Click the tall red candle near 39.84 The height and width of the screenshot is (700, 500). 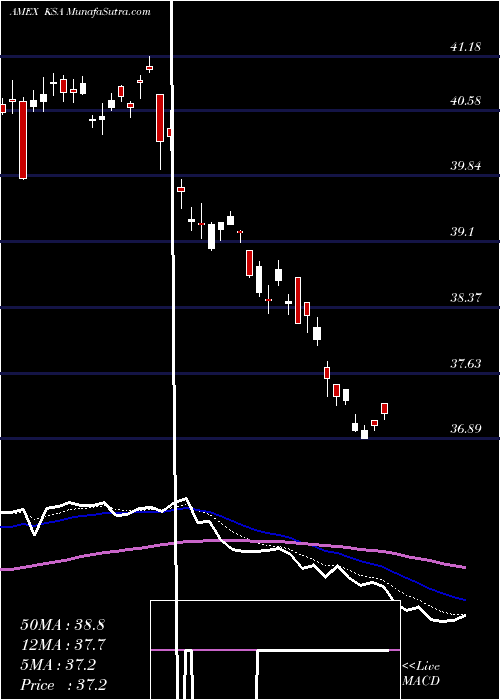click(23, 140)
